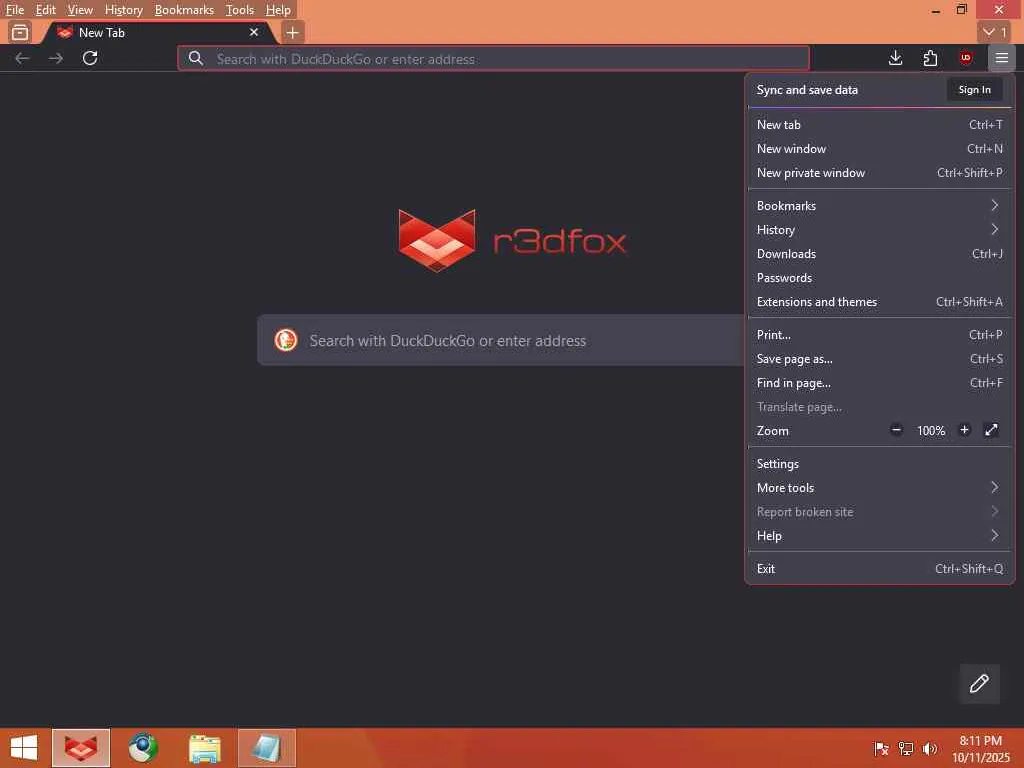Enter full screen via zoom row arrow icon
The width and height of the screenshot is (1024, 768).
pyautogui.click(x=991, y=430)
